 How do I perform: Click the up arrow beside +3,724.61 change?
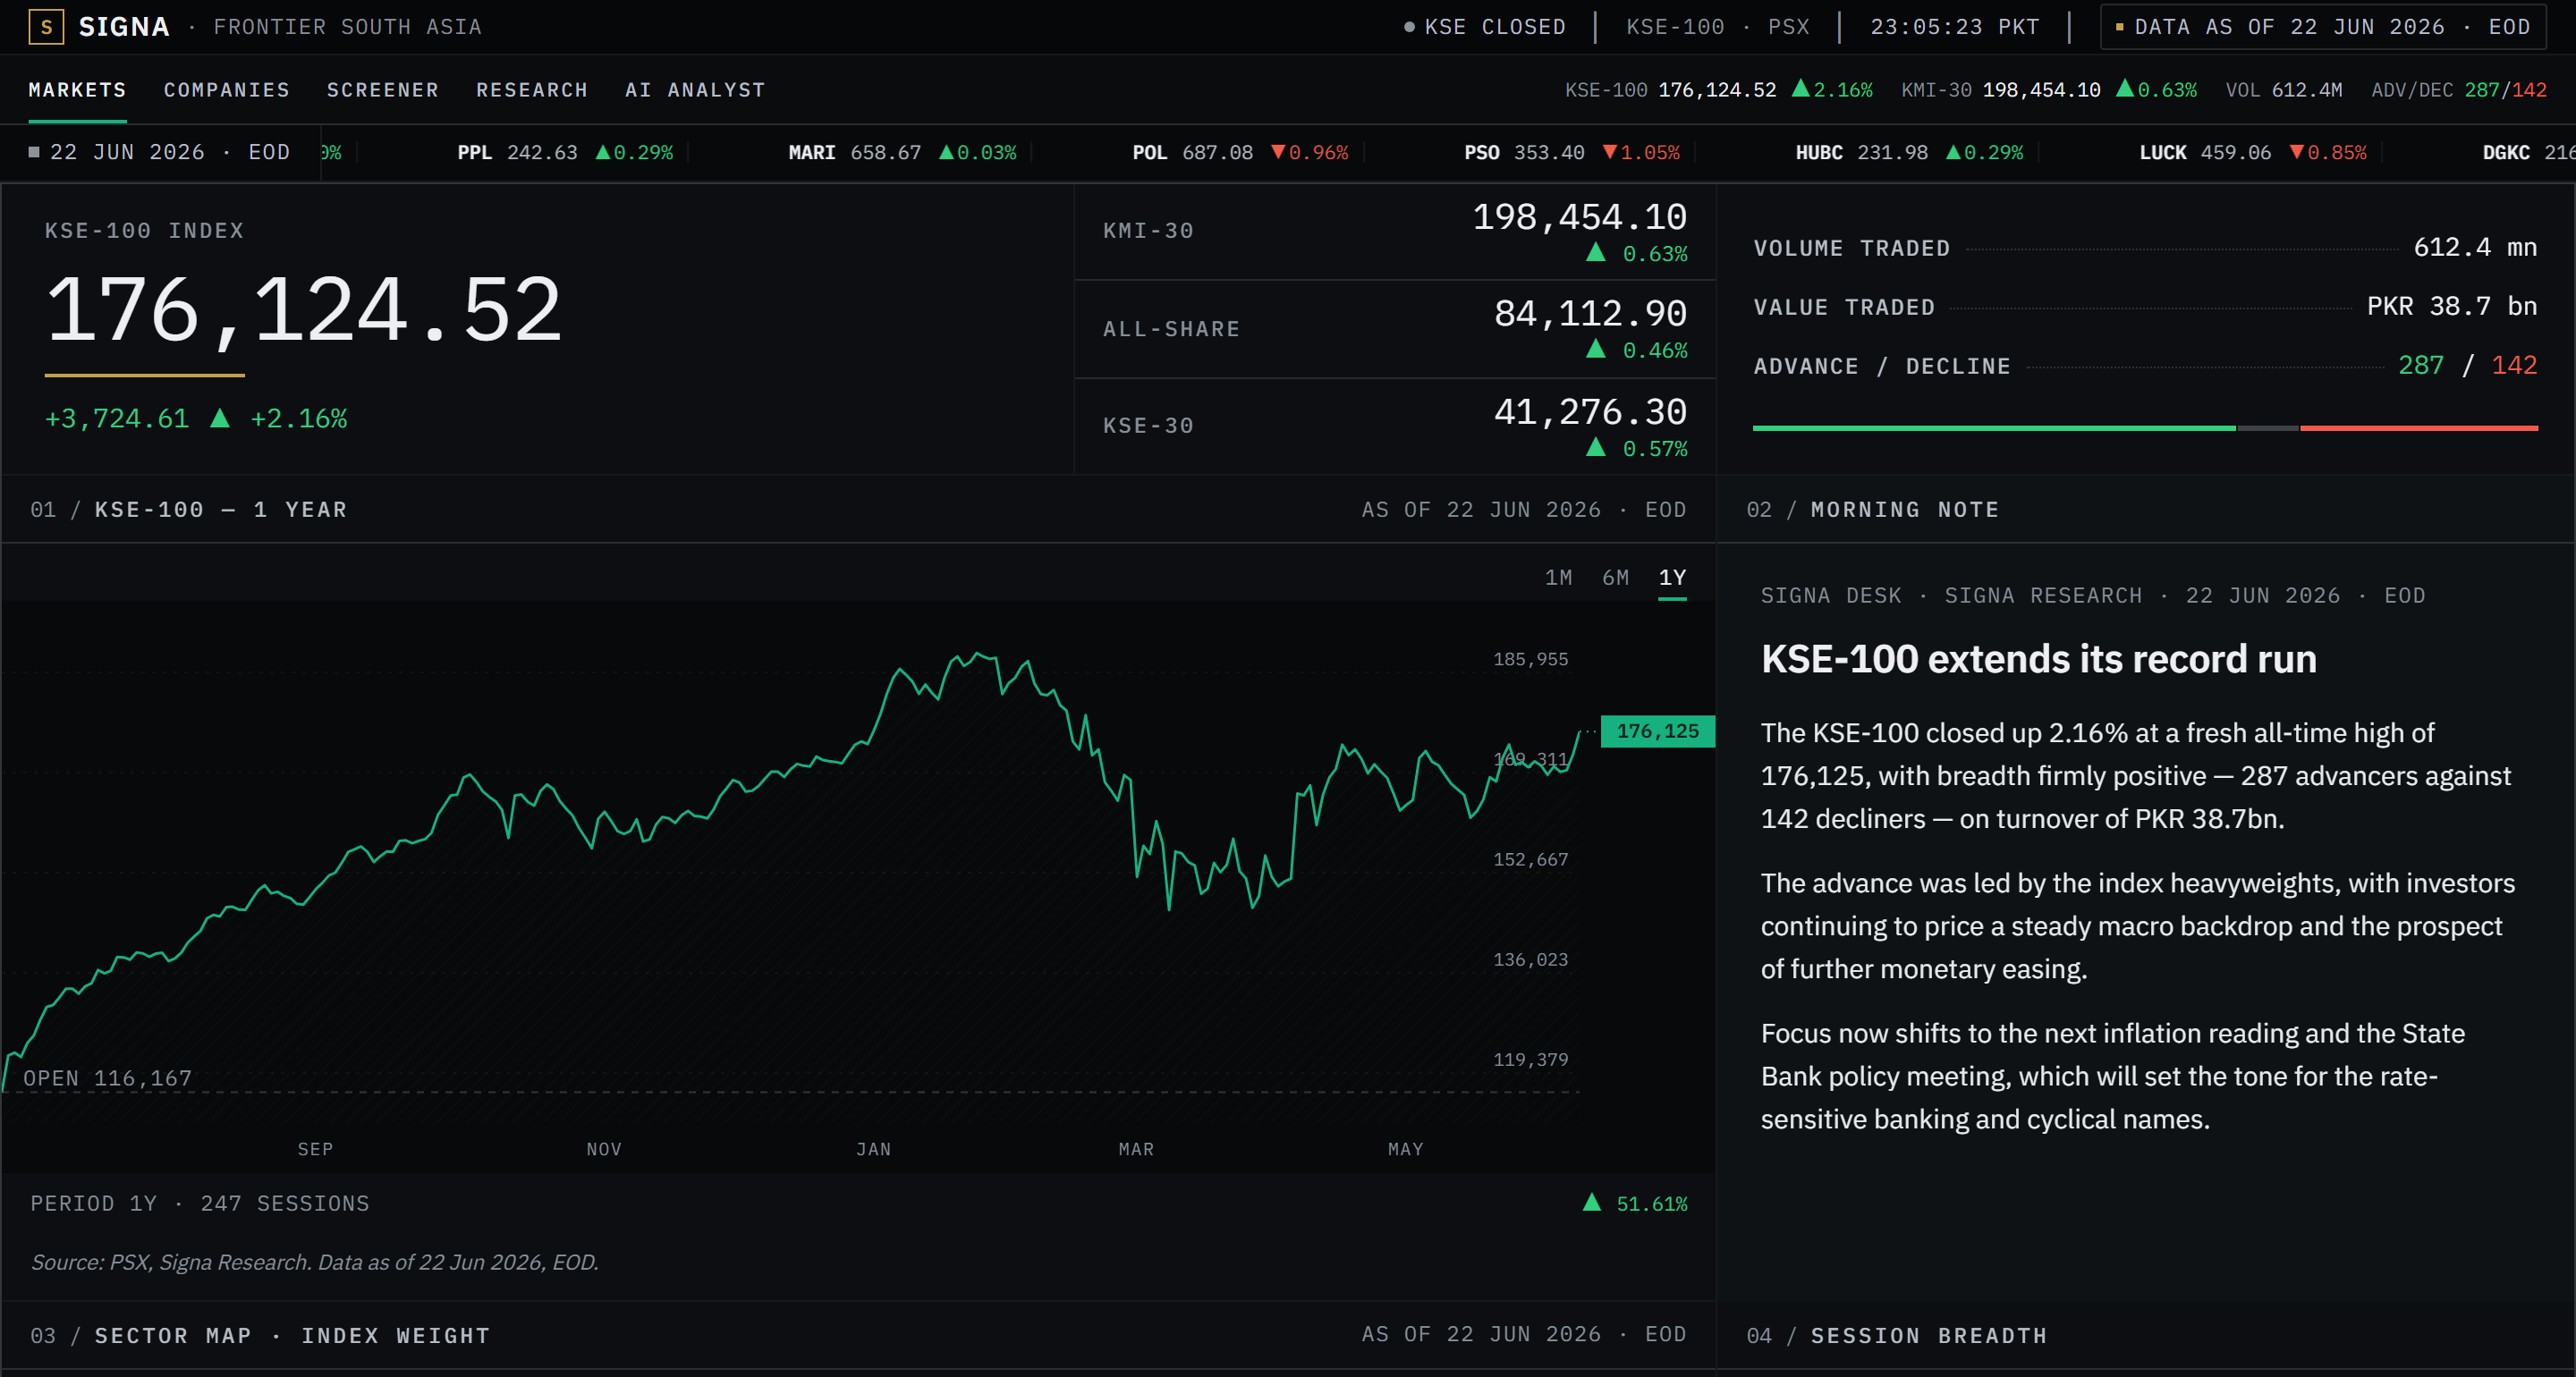point(220,418)
